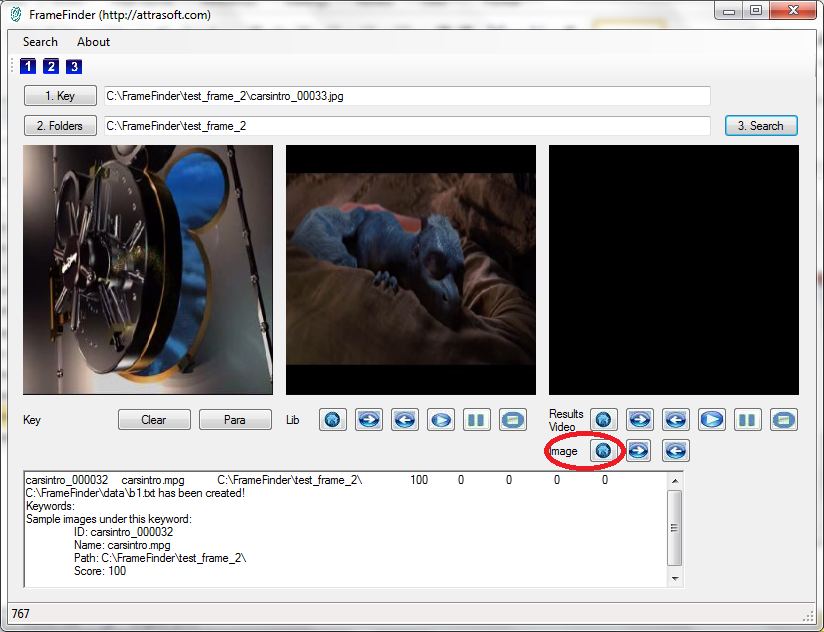The width and height of the screenshot is (824, 632).
Task: Play the Lib video
Action: click(441, 420)
